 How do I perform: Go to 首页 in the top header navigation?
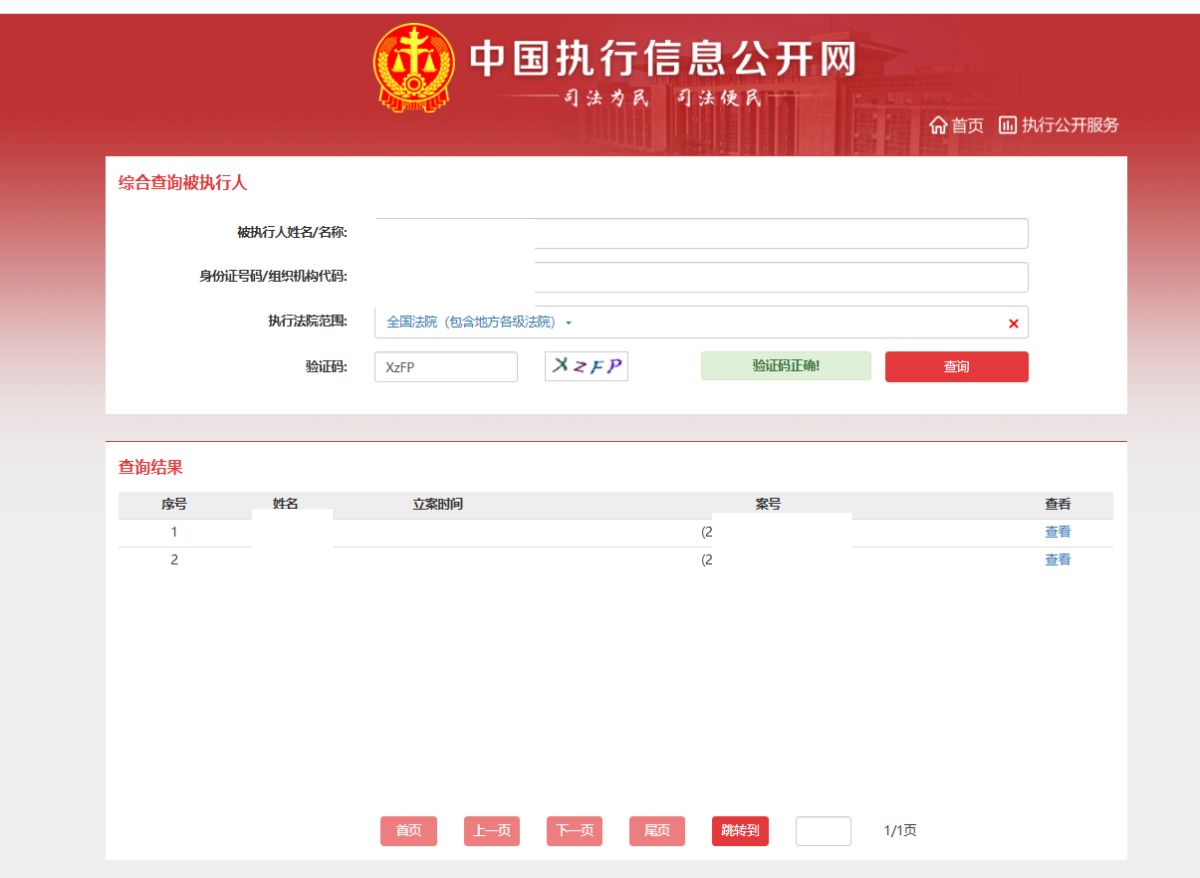[x=956, y=125]
